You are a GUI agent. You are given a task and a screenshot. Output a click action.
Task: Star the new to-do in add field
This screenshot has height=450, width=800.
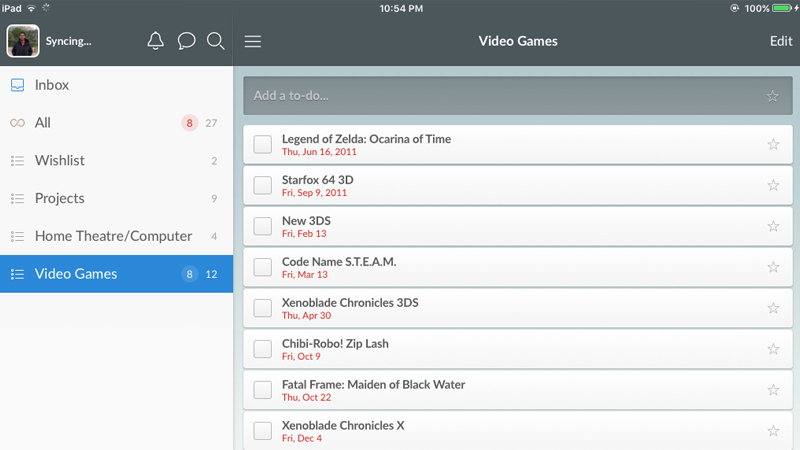point(772,96)
